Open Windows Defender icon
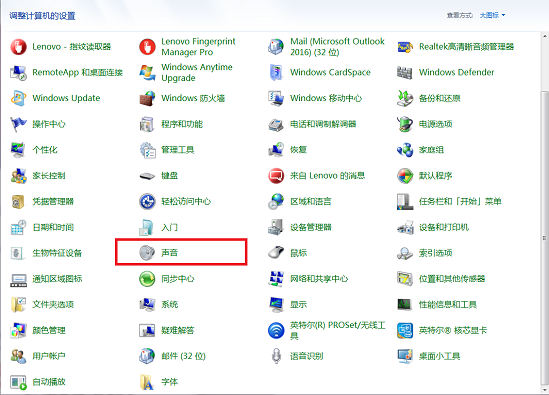This screenshot has width=549, height=395. (x=405, y=72)
